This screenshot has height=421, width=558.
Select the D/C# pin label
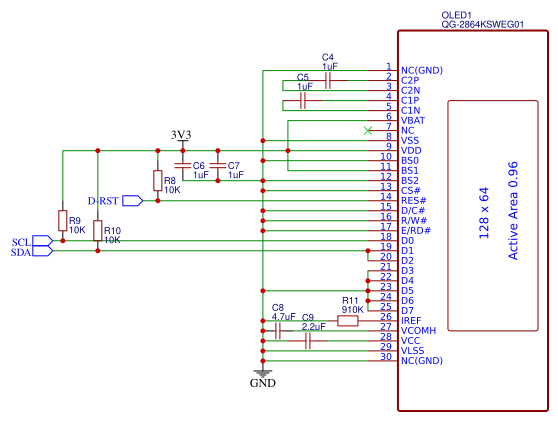pos(413,211)
